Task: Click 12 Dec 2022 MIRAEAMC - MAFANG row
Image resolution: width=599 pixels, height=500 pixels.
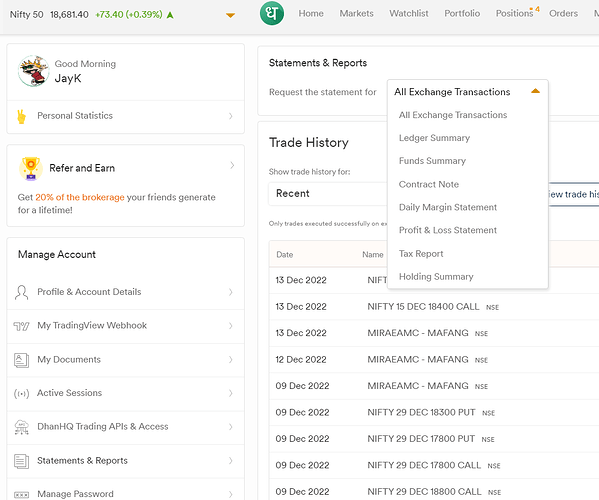Action: [434, 360]
